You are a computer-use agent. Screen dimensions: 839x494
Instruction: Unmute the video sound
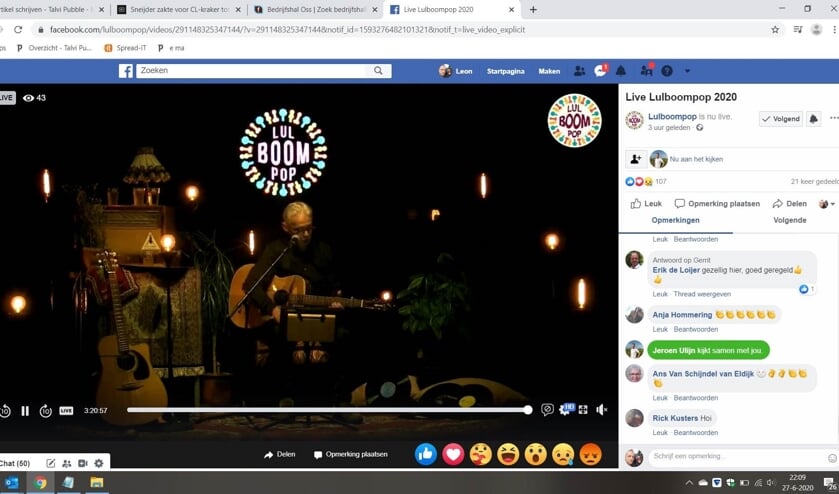point(601,409)
